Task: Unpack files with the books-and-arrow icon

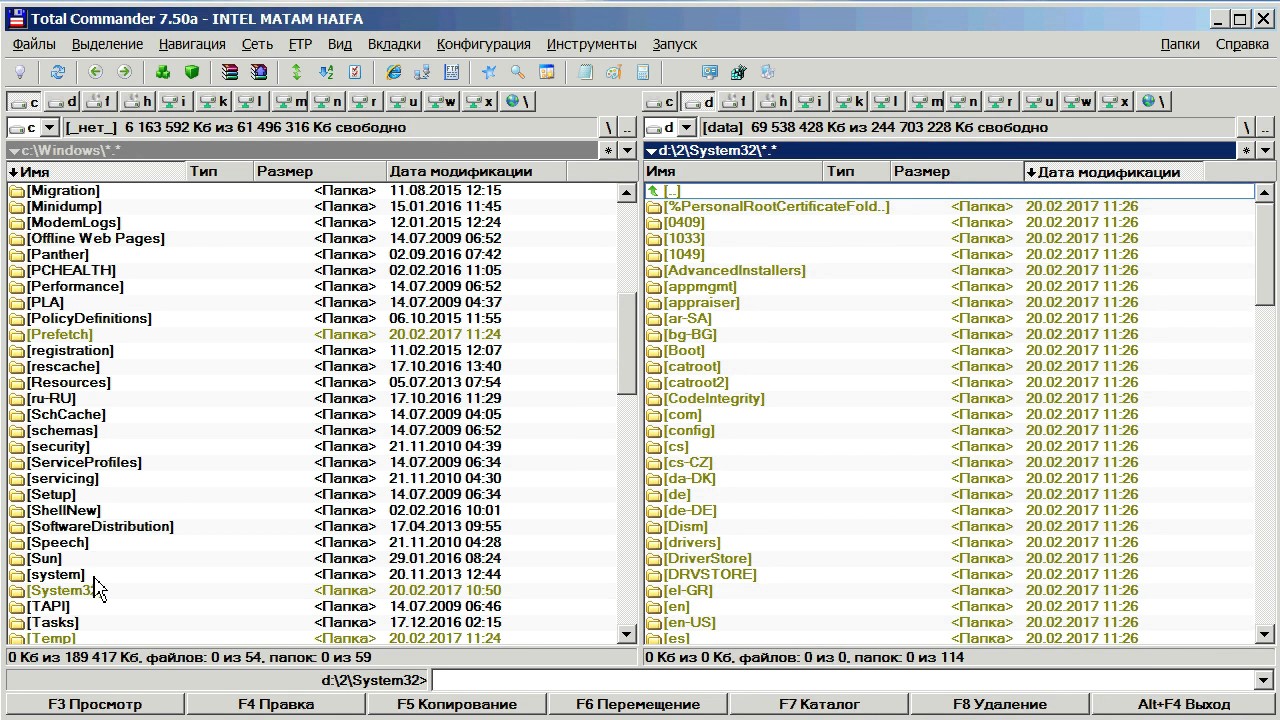Action: 259,72
